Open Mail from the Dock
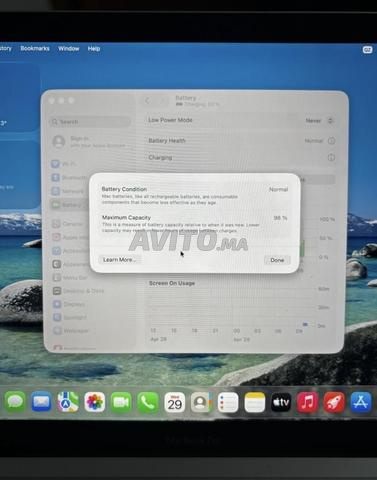377x480 pixels. (41, 402)
